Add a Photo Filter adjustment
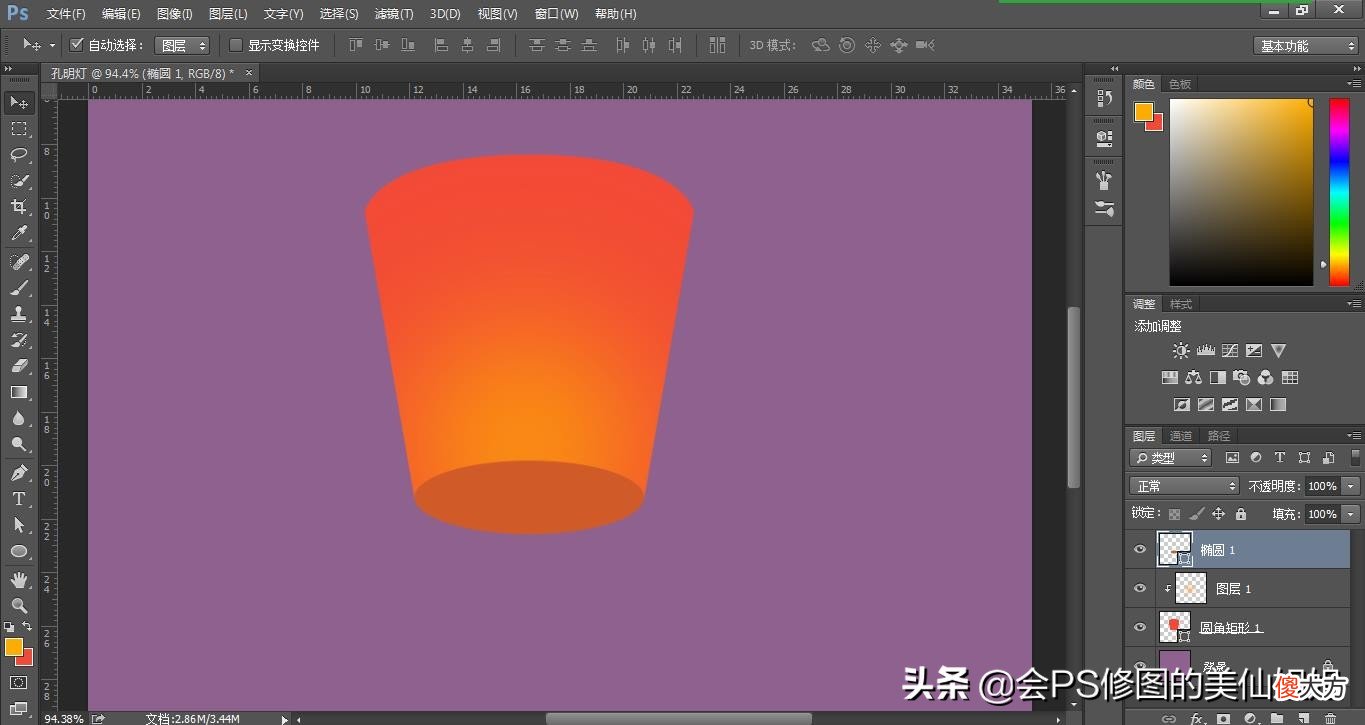 1242,378
